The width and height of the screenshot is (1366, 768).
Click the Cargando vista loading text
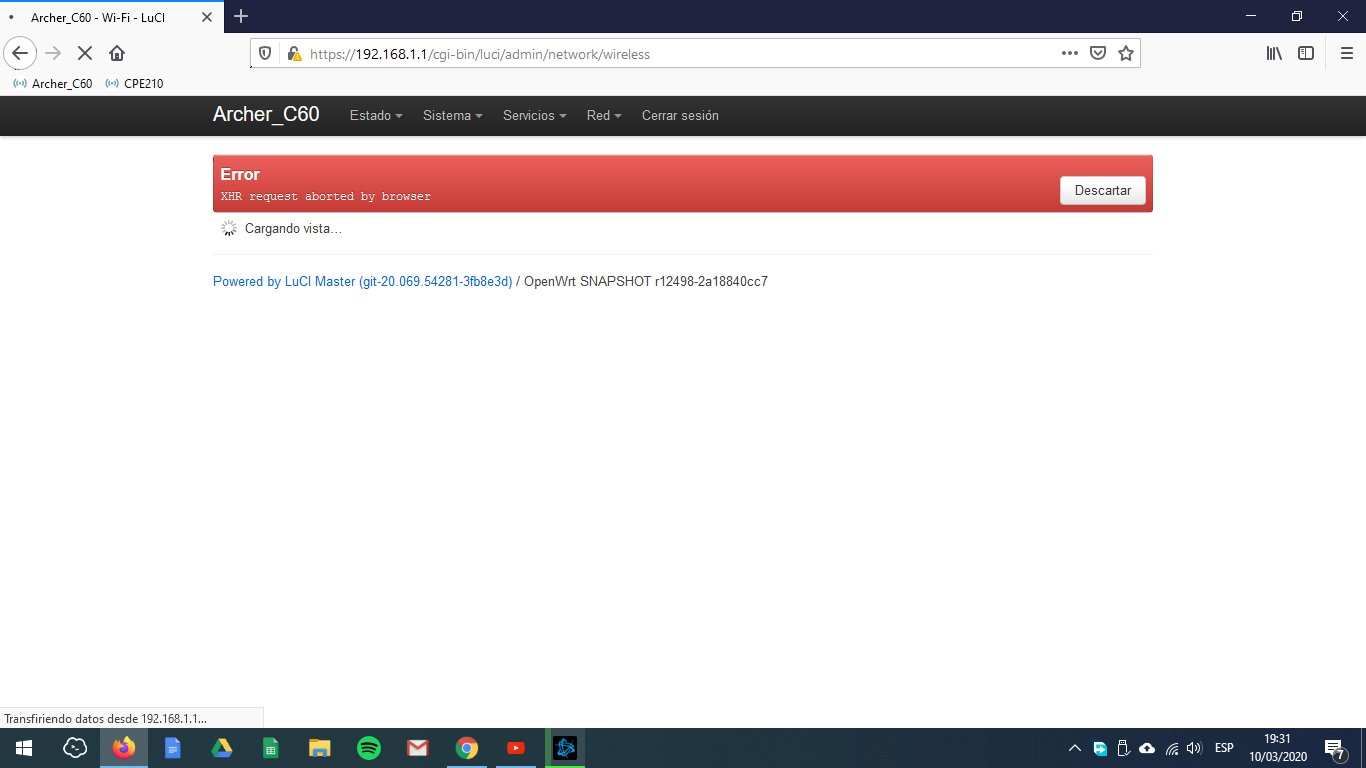(293, 229)
